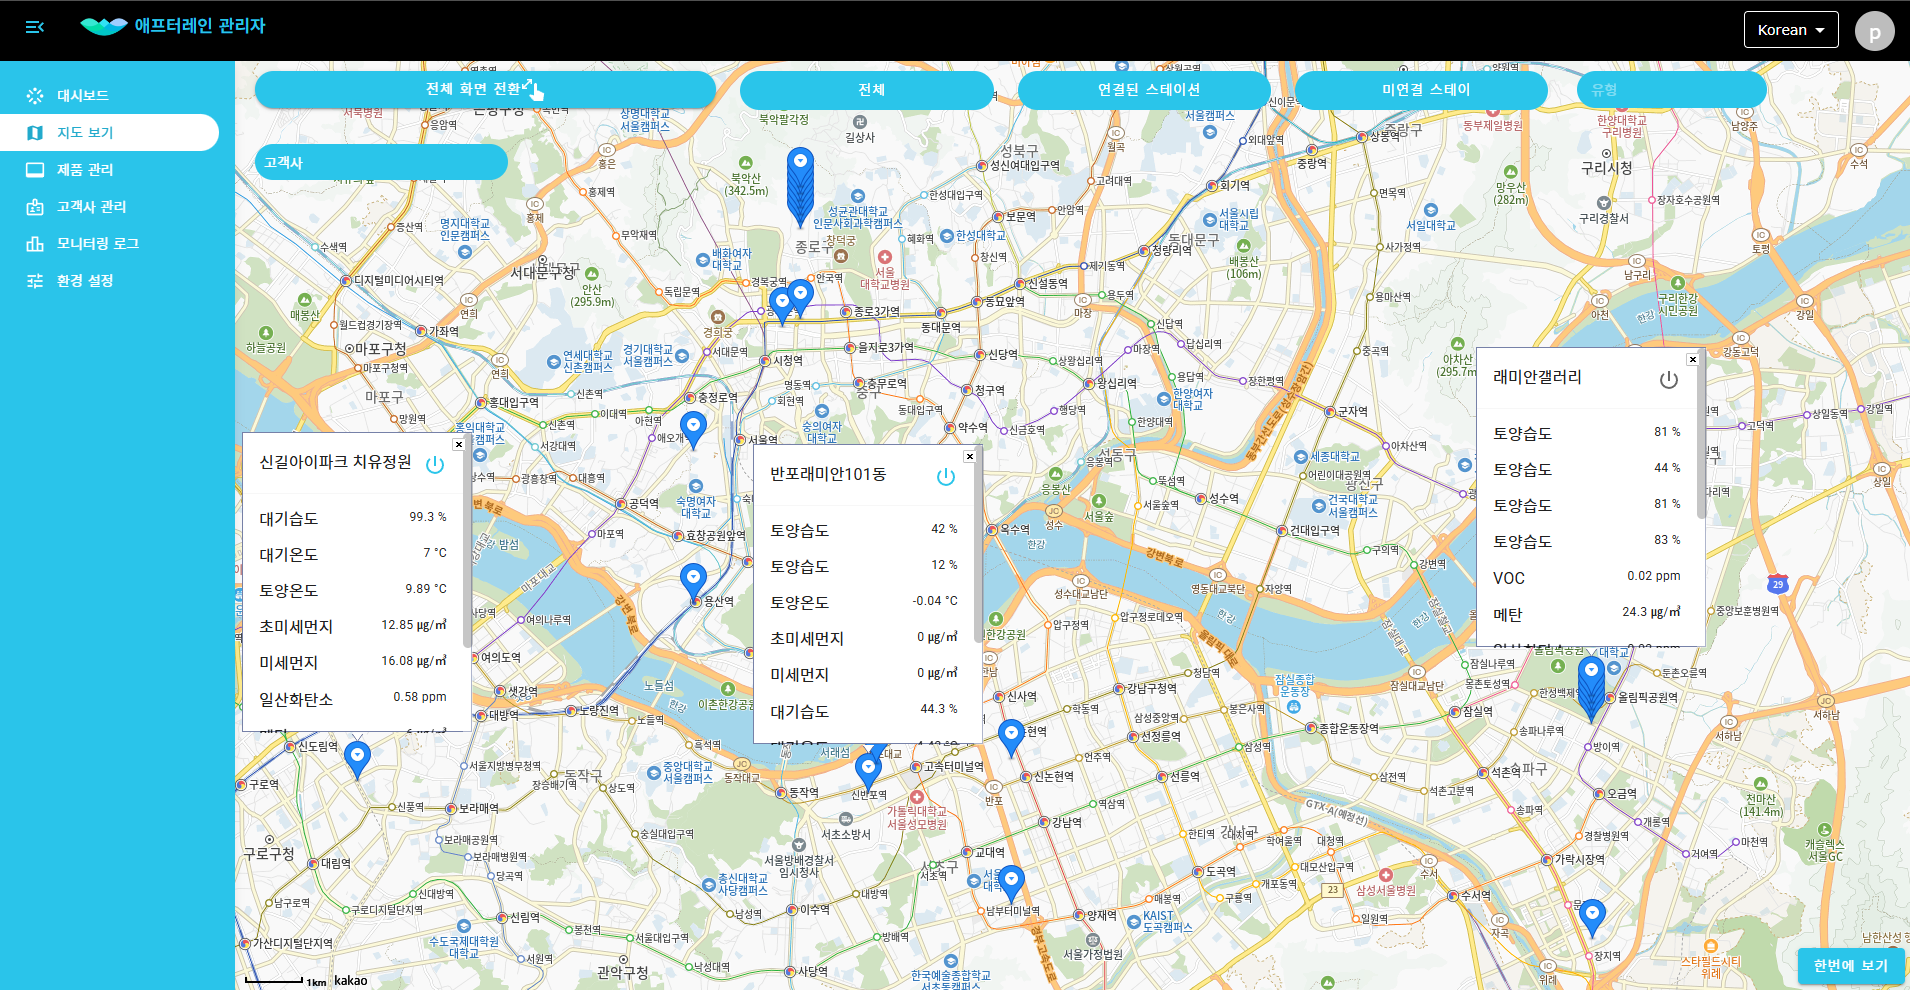This screenshot has width=1910, height=990.
Task: Click the map marker at 용산역
Action: (x=693, y=583)
